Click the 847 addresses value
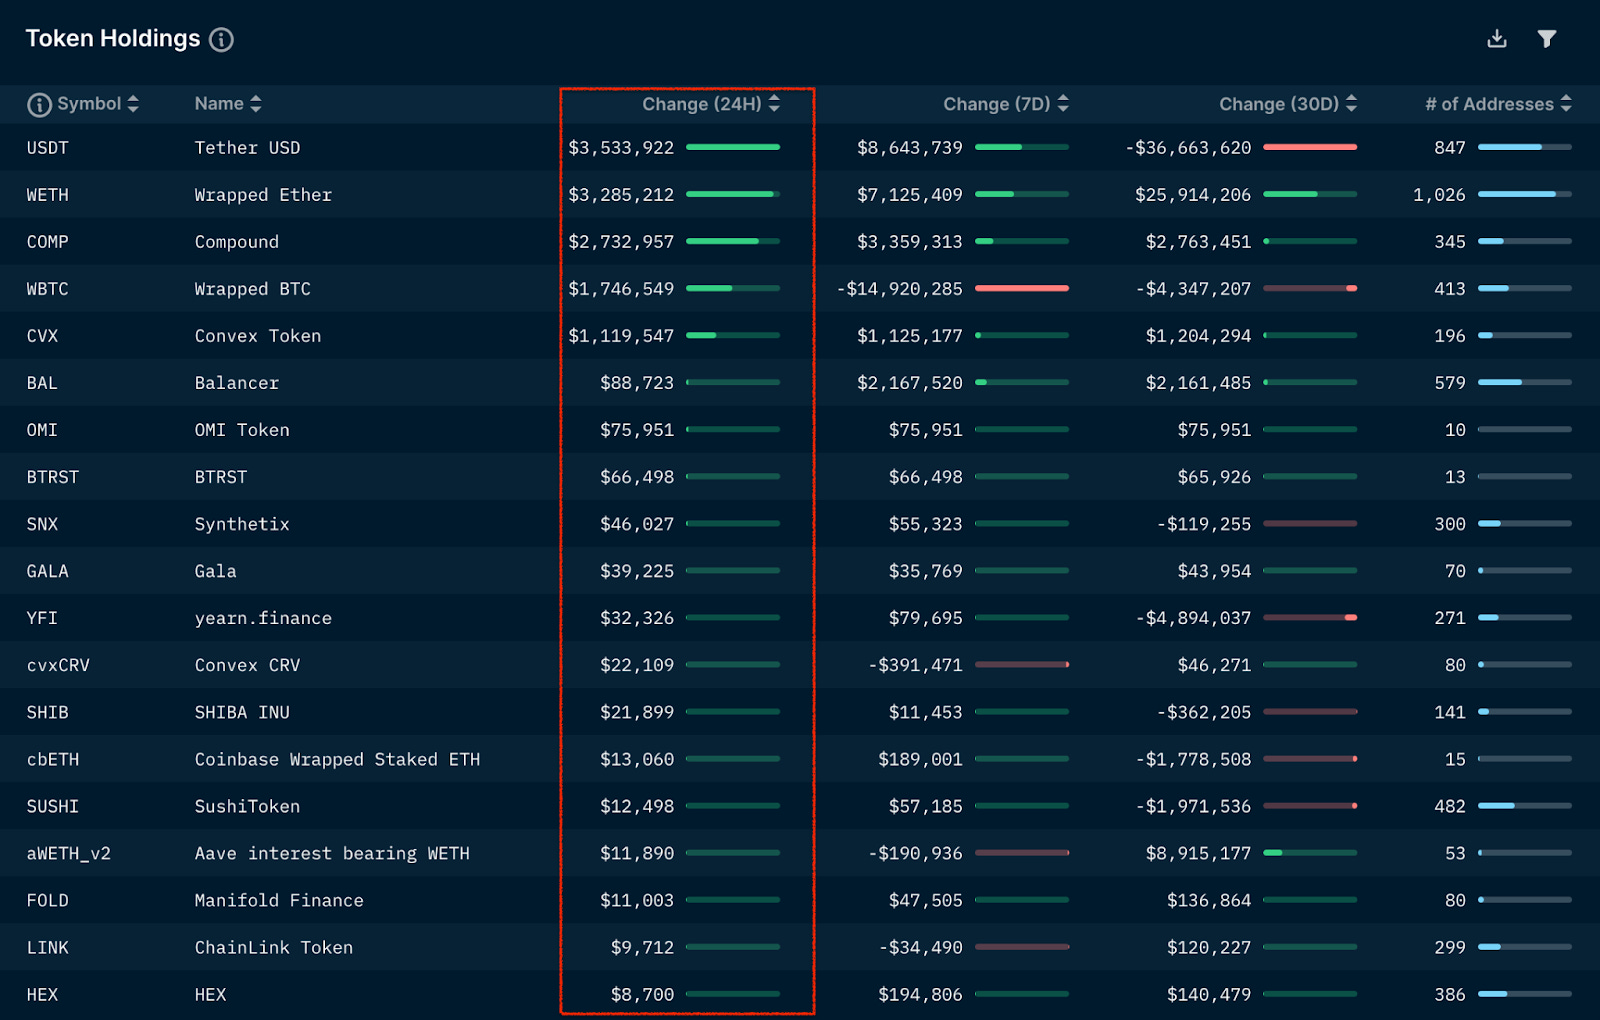 pos(1450,148)
